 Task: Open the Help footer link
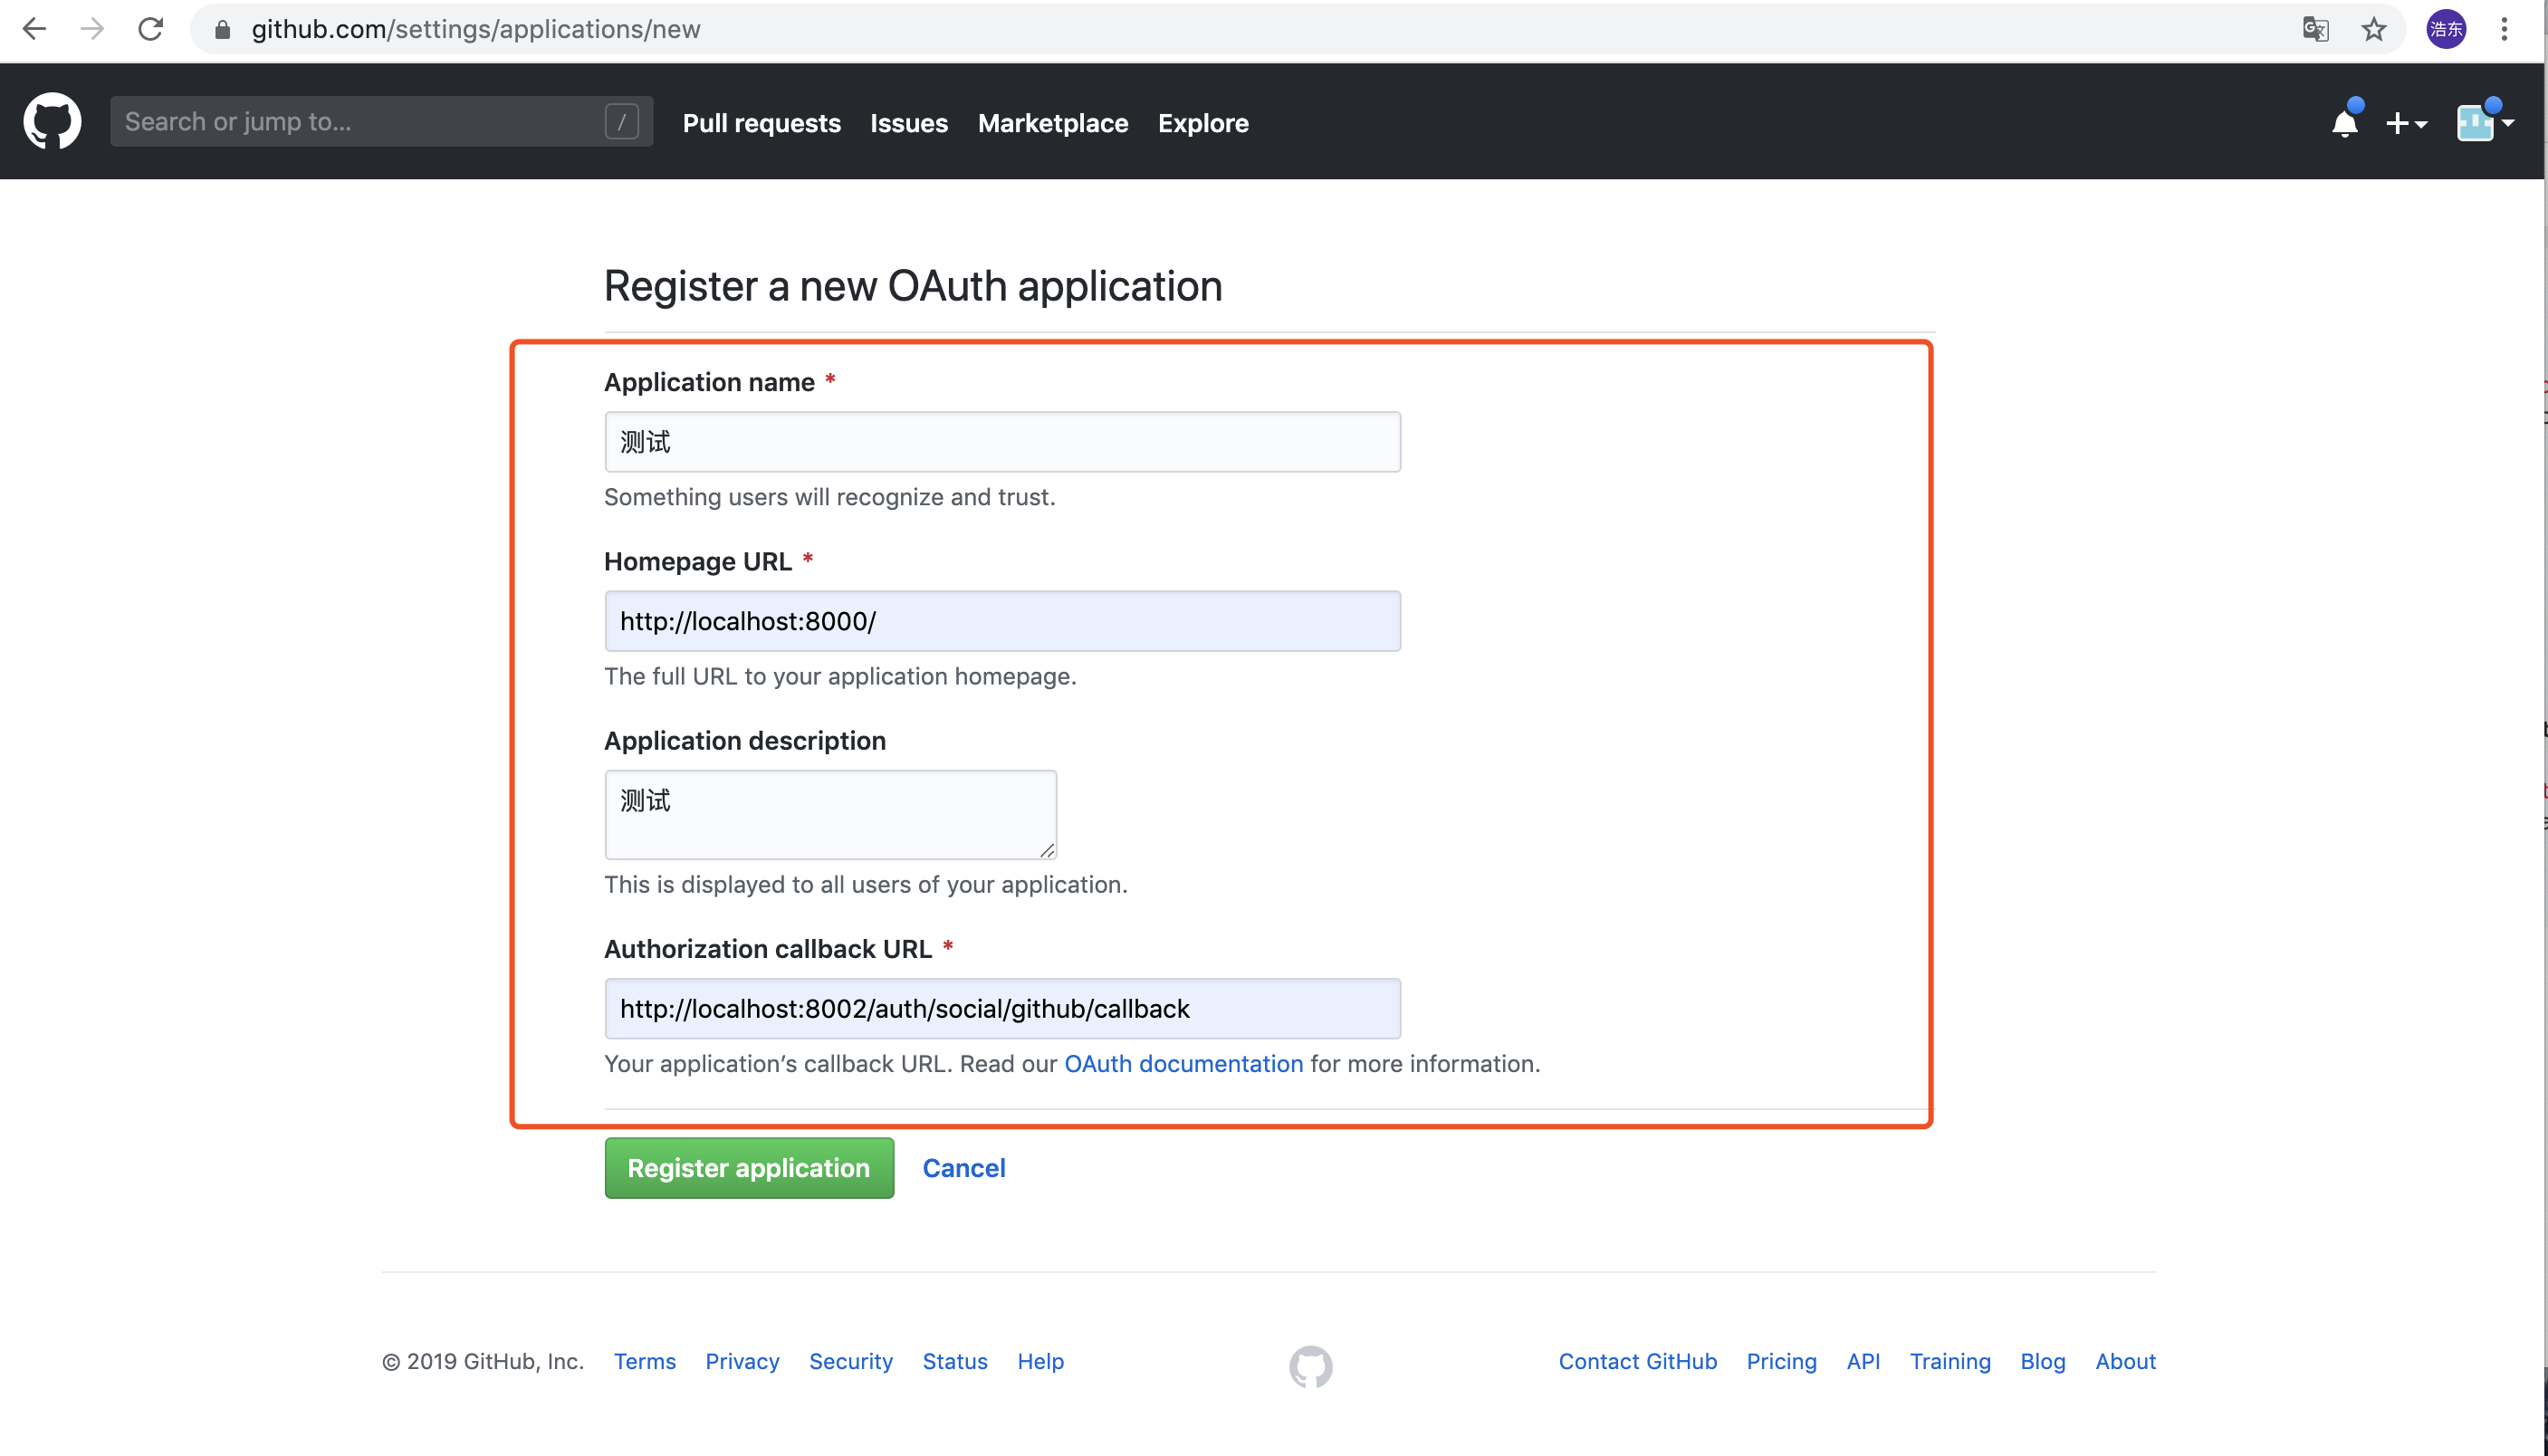(x=1040, y=1361)
